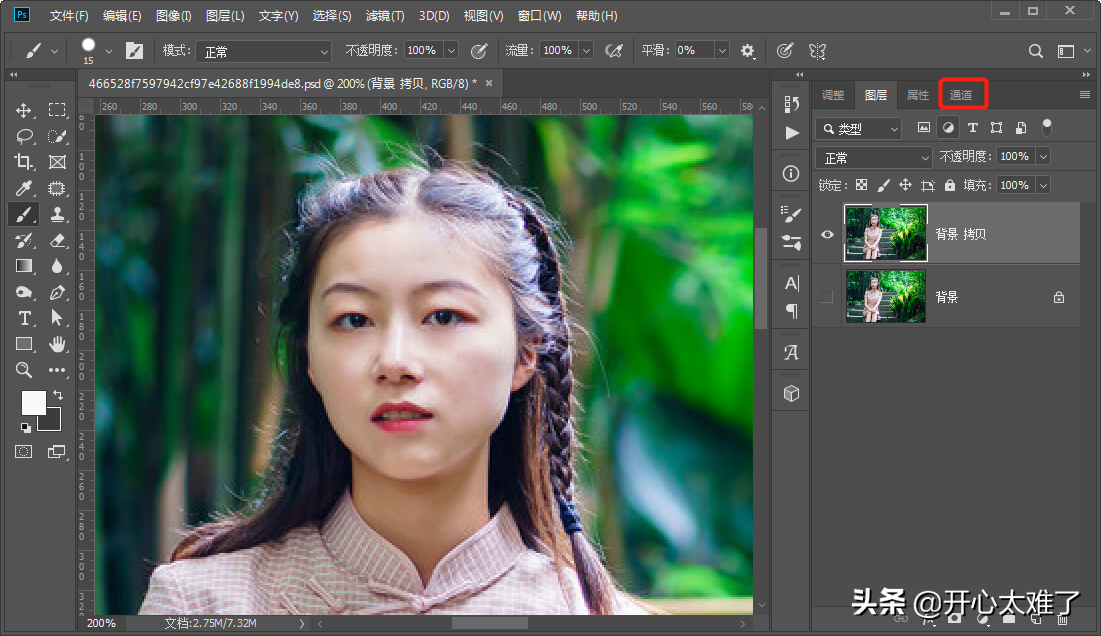Select the Clone Stamp tool
1101x636 pixels.
(x=57, y=214)
